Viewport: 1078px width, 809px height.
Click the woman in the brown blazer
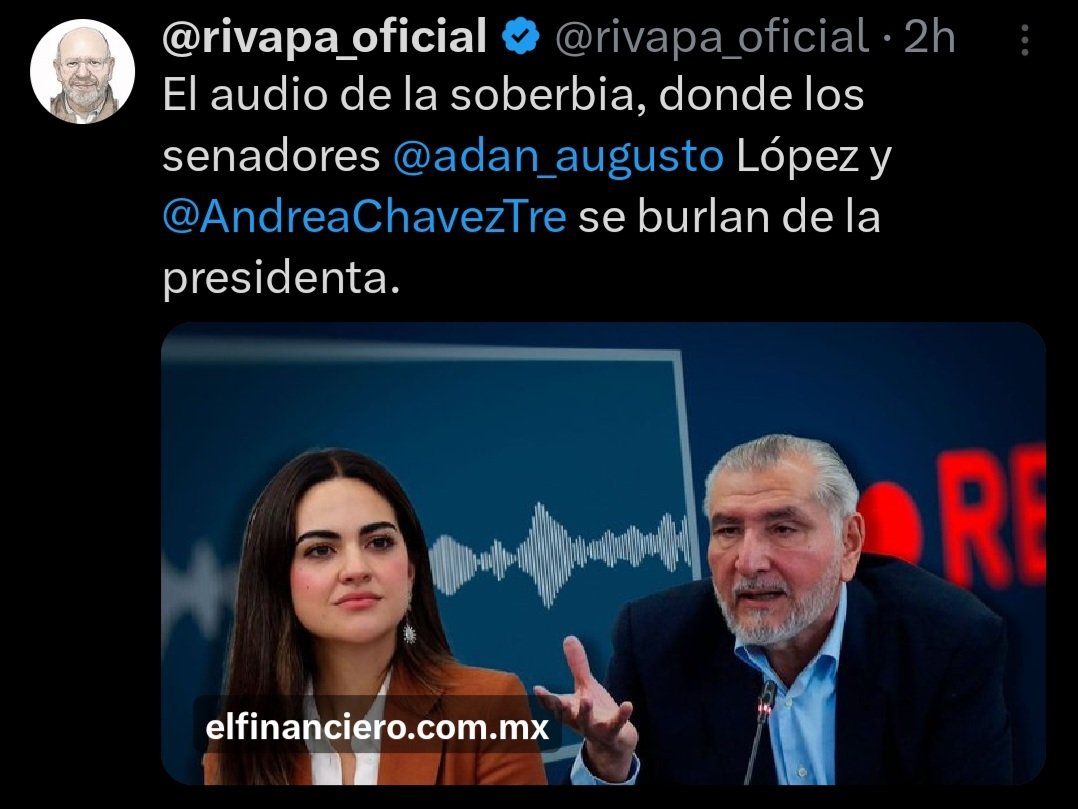point(358,619)
